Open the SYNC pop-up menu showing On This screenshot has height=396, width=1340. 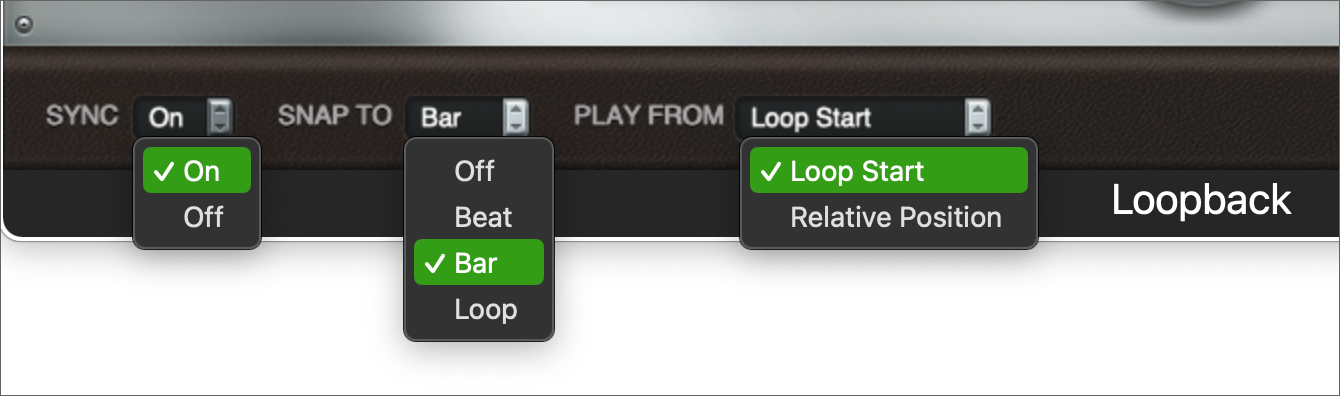coord(184,117)
